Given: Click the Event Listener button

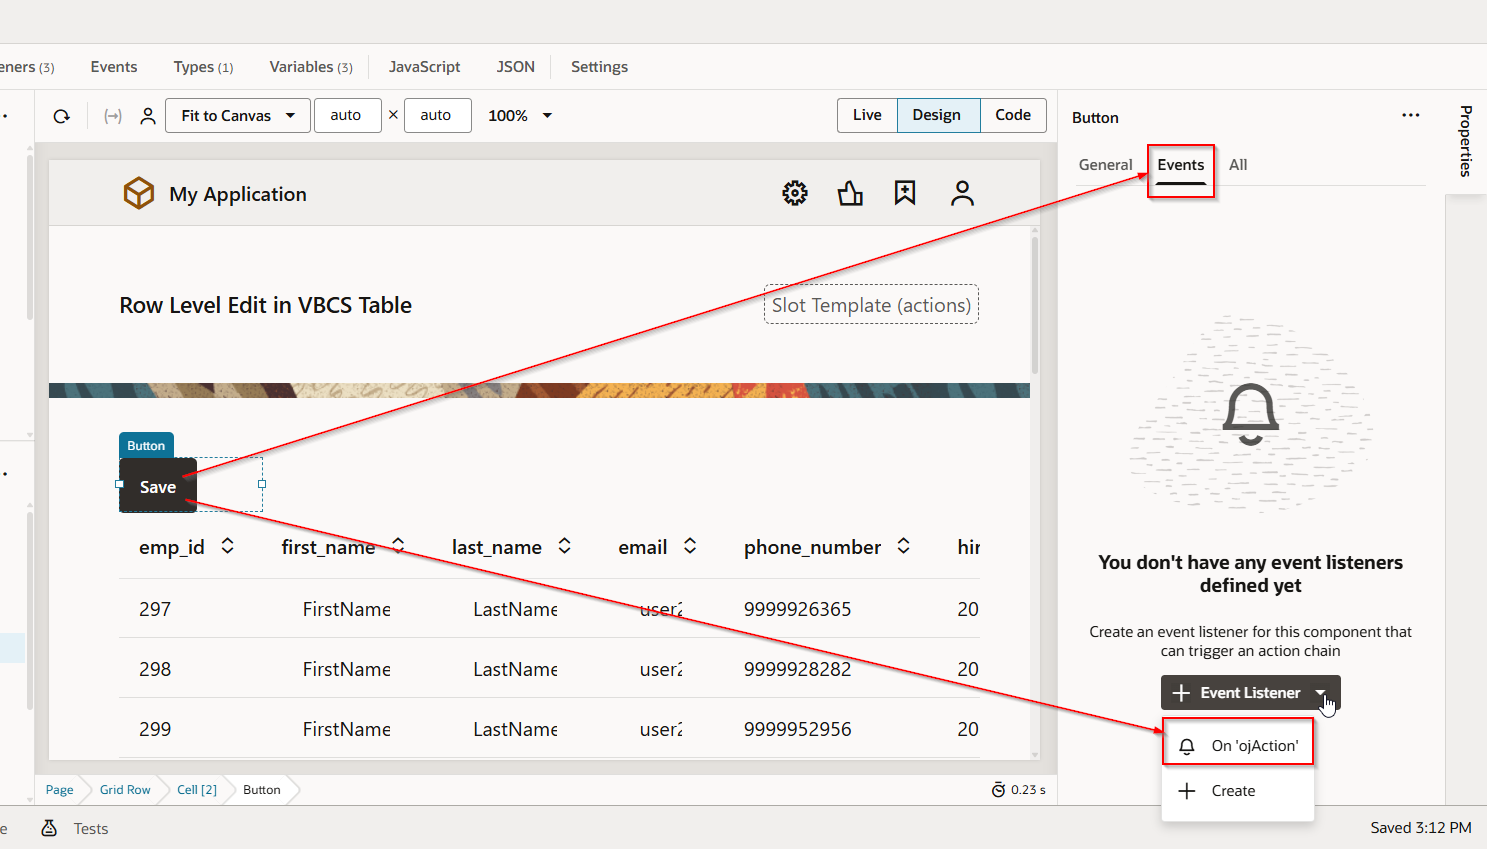Looking at the screenshot, I should (1238, 693).
